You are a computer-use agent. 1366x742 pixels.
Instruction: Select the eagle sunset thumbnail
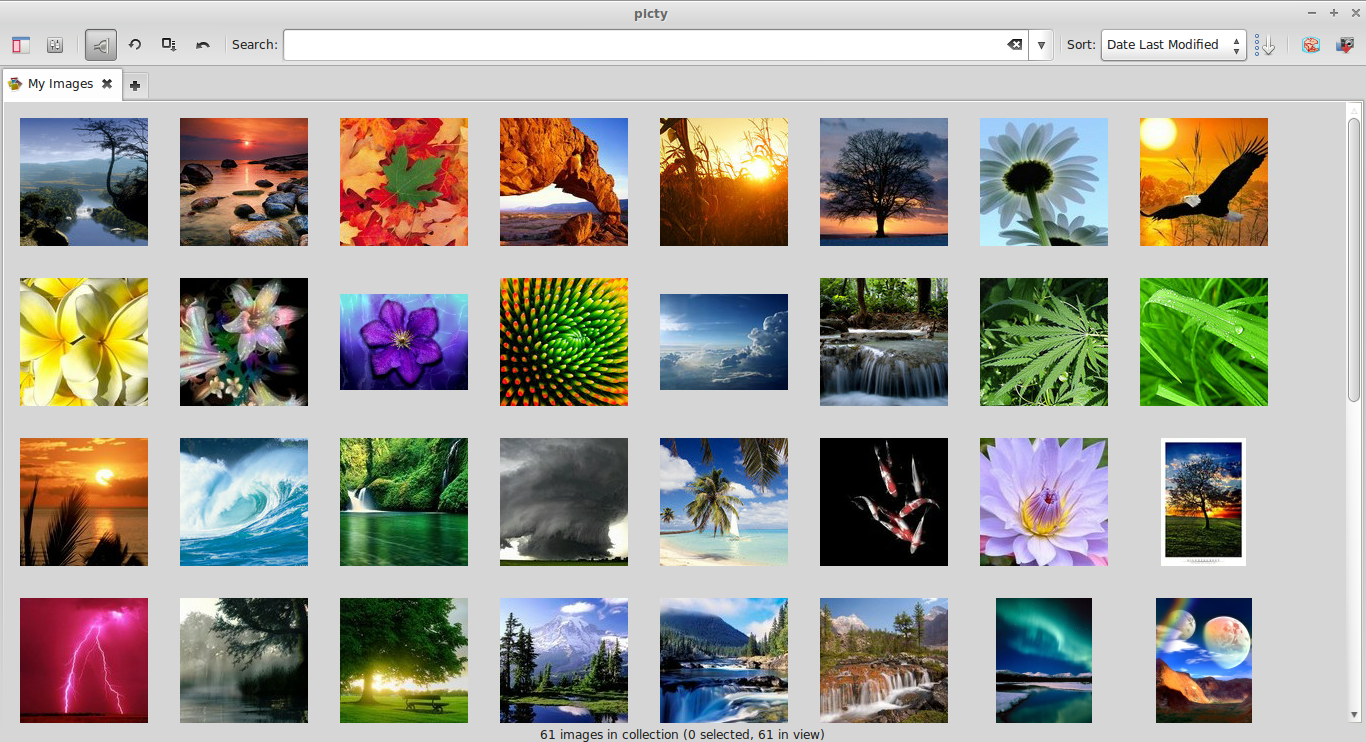pos(1203,181)
